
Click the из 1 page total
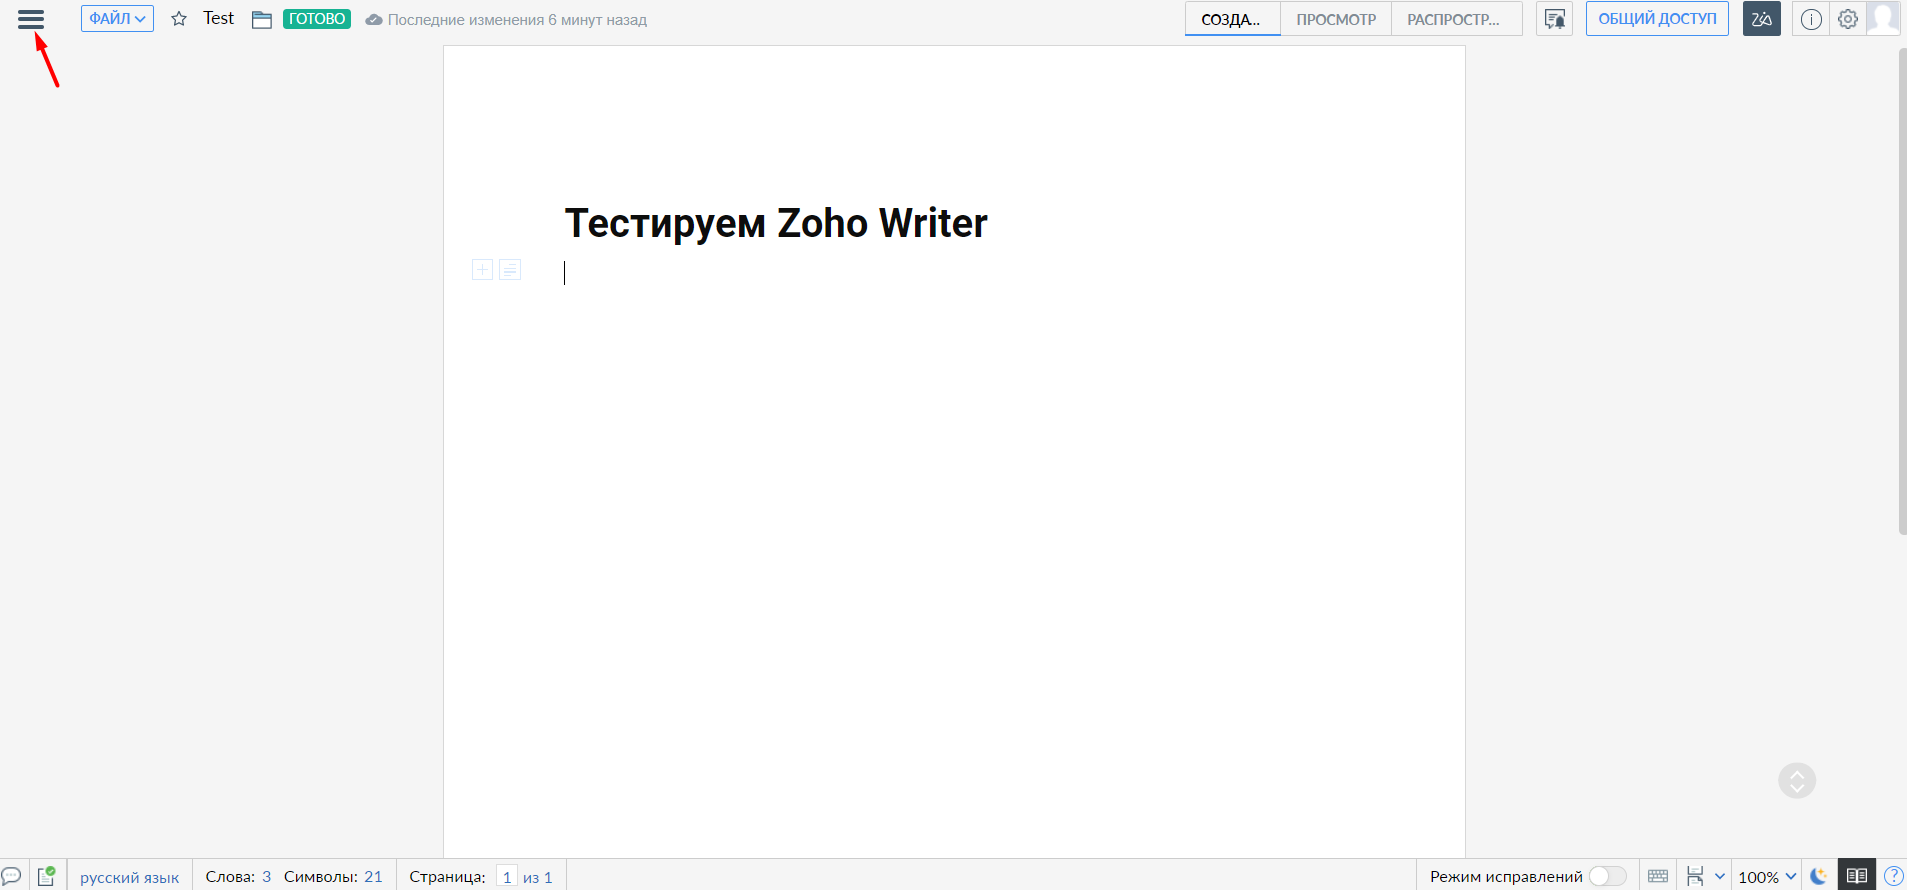coord(538,877)
